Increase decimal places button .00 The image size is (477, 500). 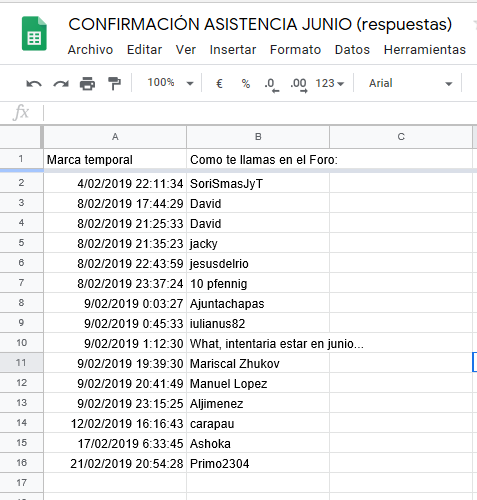click(x=298, y=84)
